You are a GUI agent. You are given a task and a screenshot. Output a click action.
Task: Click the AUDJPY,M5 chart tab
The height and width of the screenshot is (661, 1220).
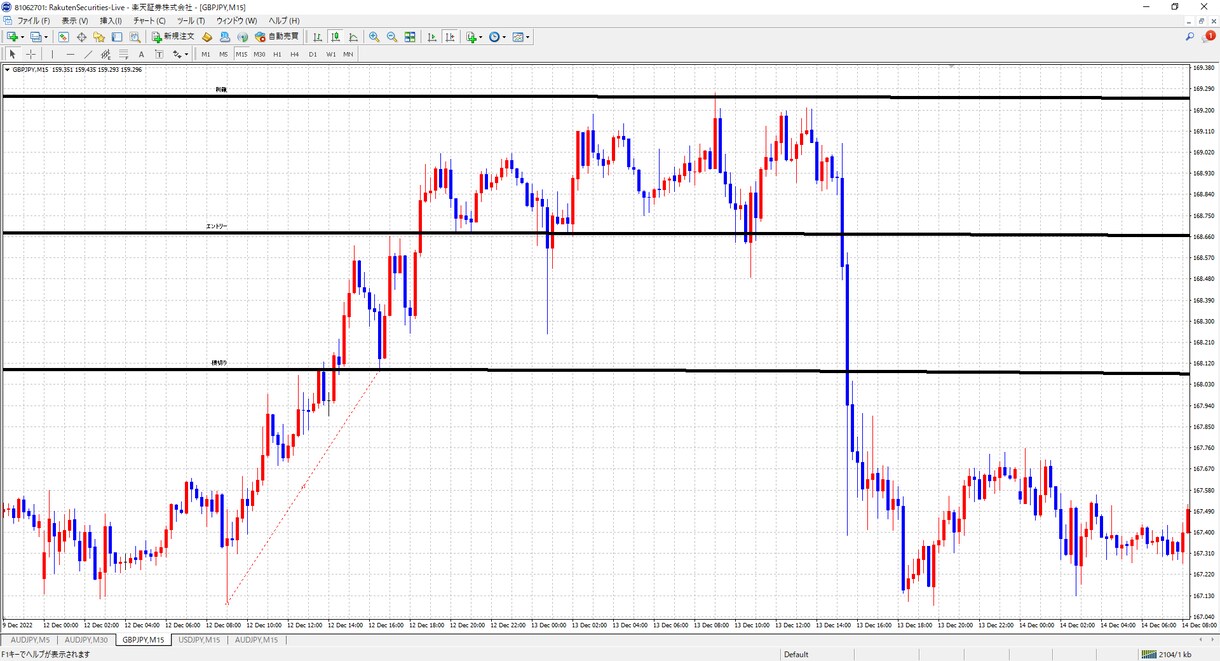30,640
